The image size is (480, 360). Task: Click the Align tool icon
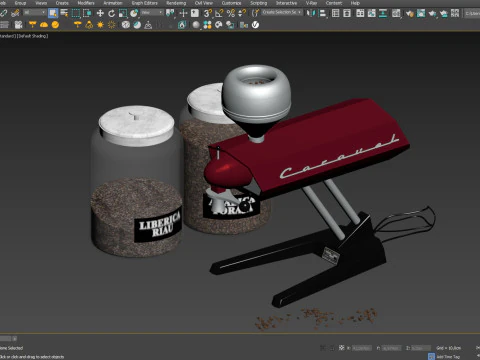pyautogui.click(x=323, y=13)
